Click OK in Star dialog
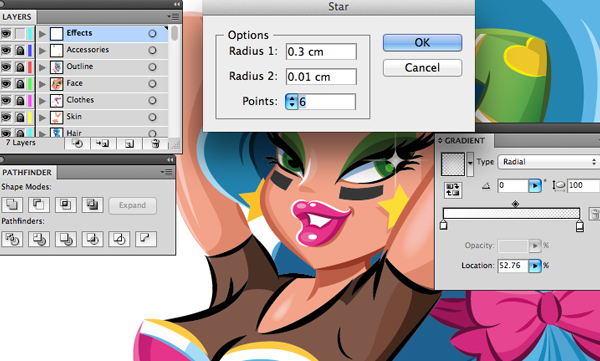600x361 pixels. (x=422, y=42)
